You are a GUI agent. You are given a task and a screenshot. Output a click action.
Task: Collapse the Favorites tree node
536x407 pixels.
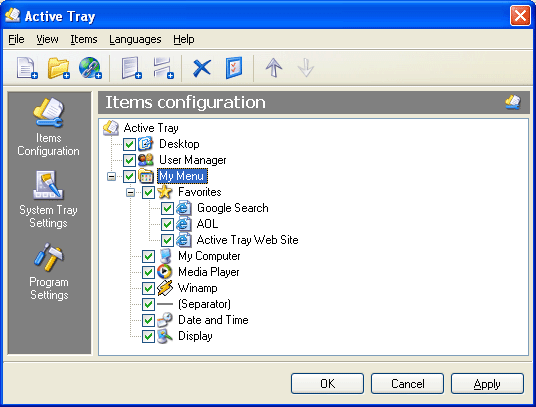pyautogui.click(x=130, y=192)
